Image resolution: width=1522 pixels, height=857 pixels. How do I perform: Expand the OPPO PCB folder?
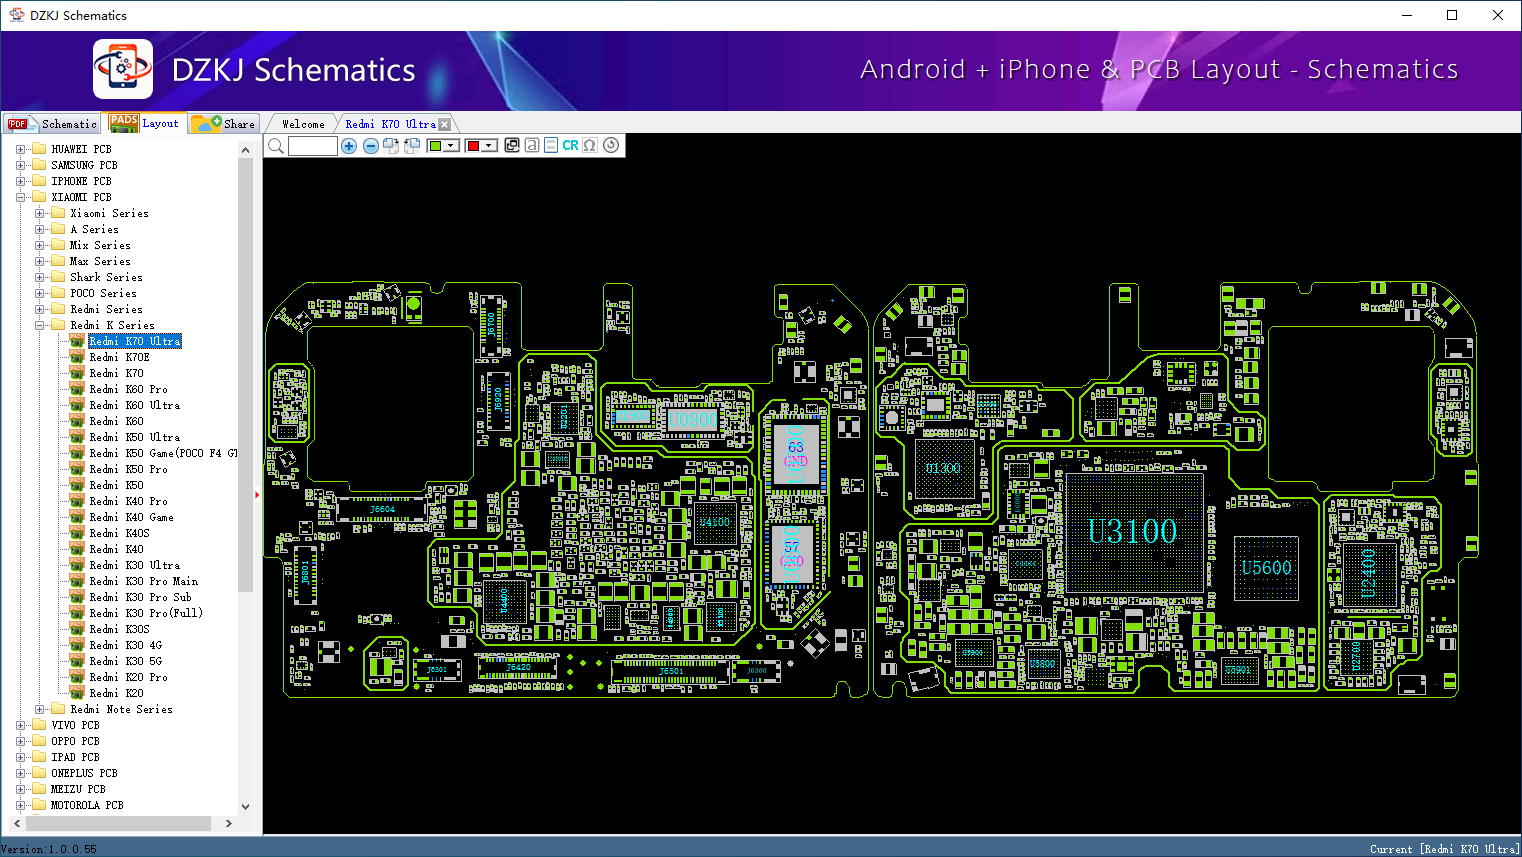pos(20,741)
